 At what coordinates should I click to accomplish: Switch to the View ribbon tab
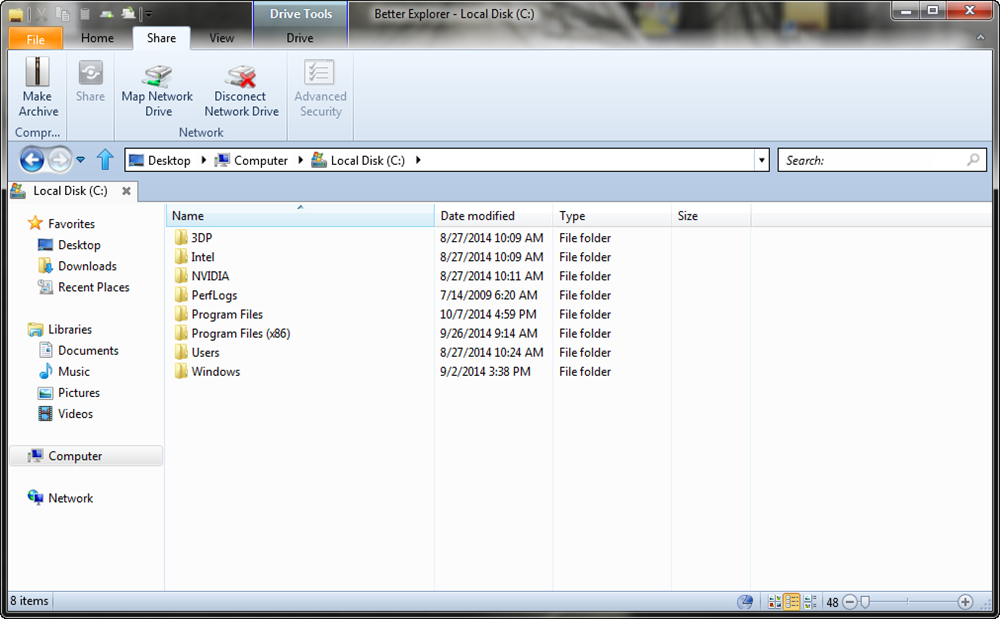click(x=221, y=38)
